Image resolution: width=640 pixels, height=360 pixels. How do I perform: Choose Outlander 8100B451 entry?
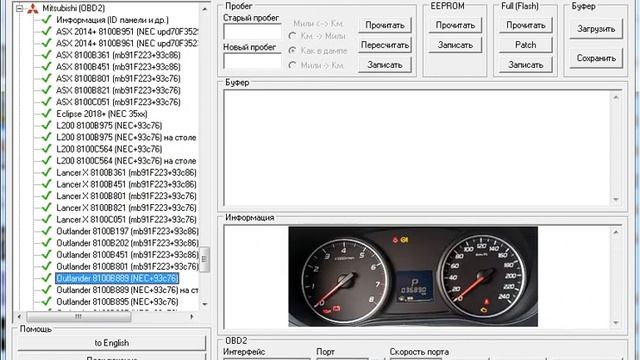tap(127, 255)
